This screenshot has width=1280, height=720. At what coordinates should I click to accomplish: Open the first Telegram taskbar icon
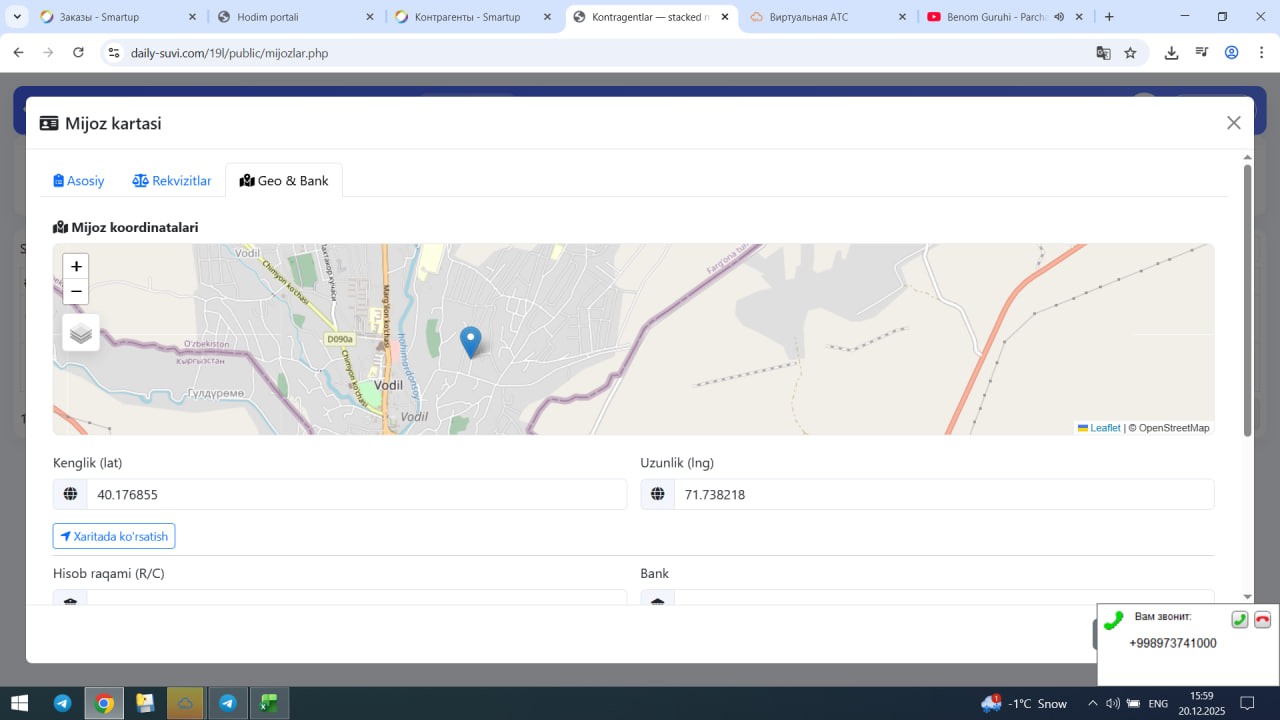pos(63,703)
